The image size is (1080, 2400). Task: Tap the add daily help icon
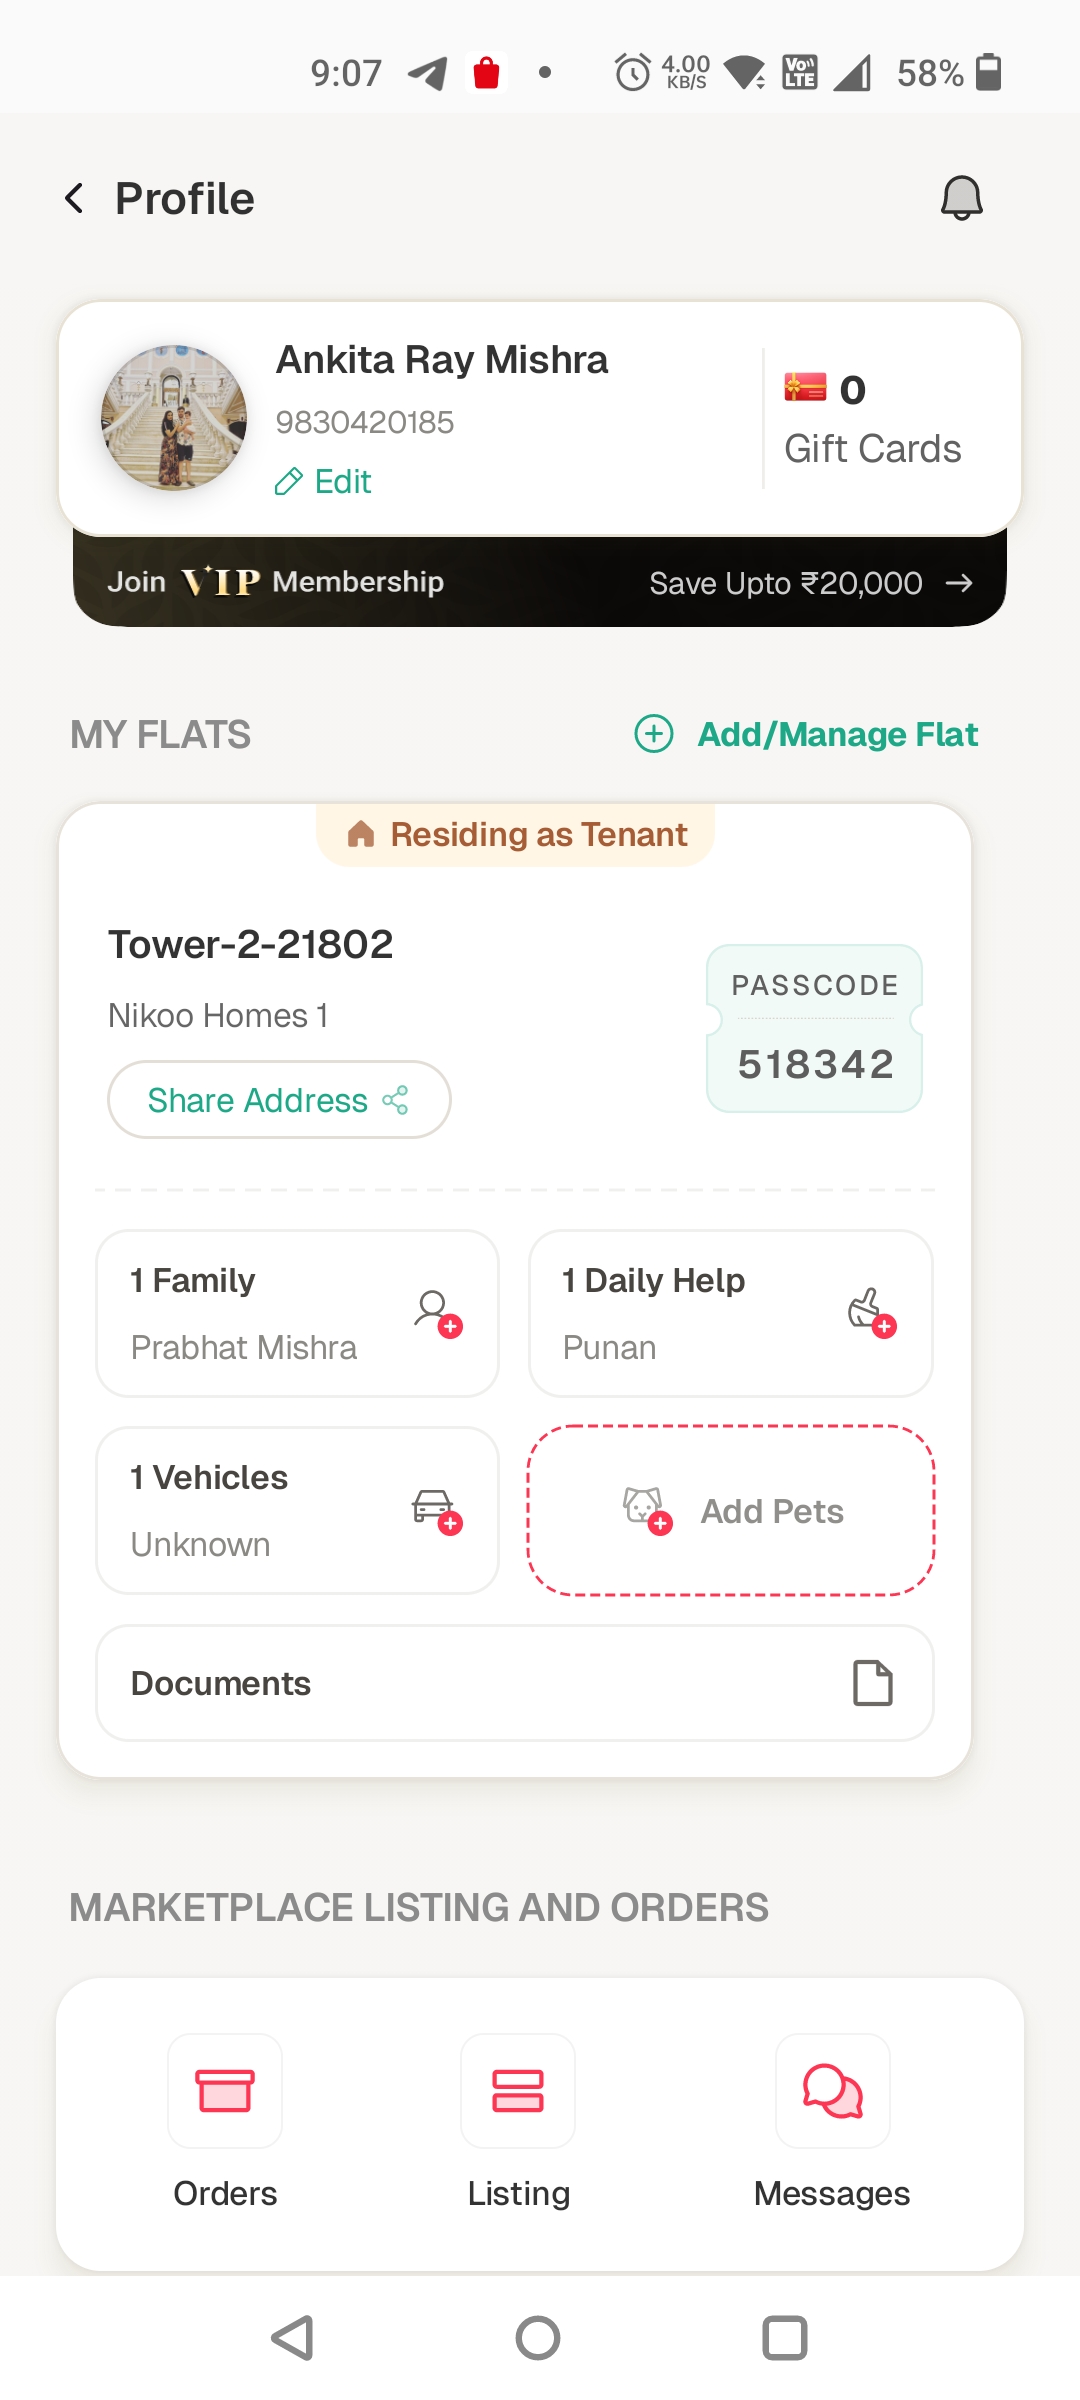pos(871,1313)
